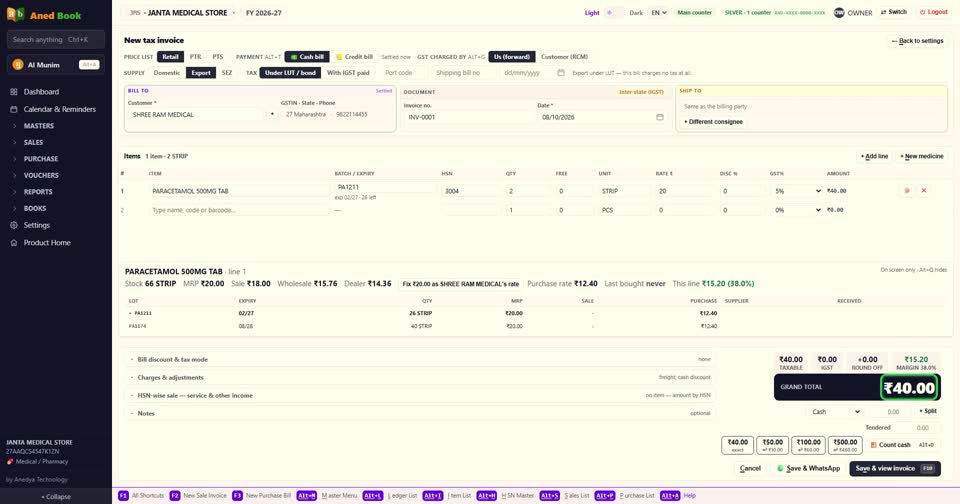Select the PTR price list
Viewport: 960px width, 504px height.
[195, 57]
